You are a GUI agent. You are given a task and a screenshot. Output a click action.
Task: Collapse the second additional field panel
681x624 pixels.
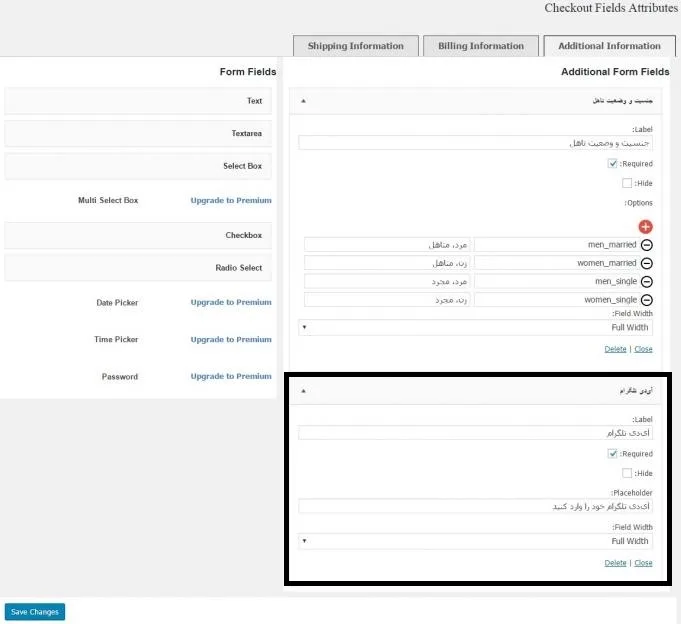[304, 391]
